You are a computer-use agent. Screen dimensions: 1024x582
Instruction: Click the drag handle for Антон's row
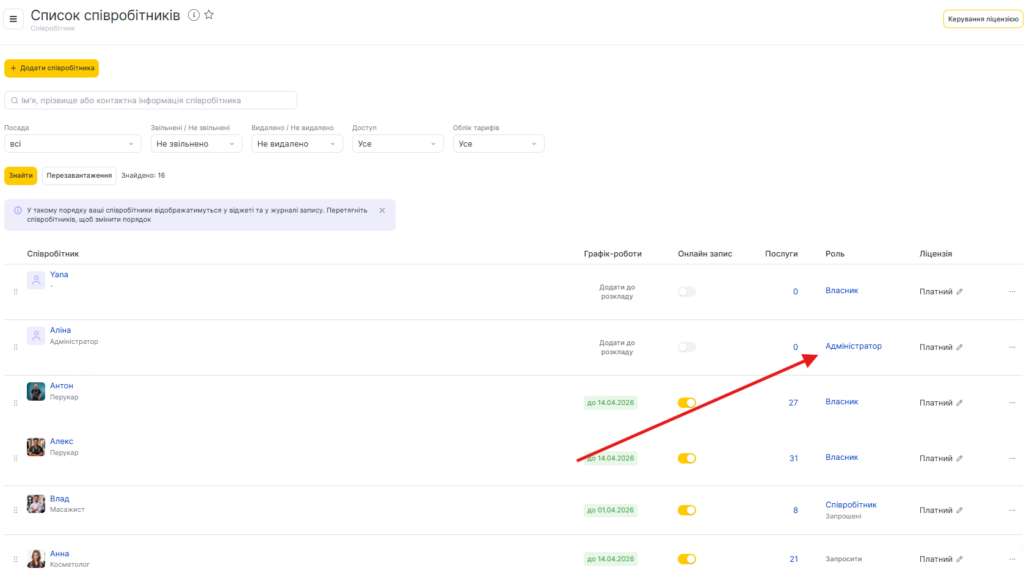pos(15,403)
